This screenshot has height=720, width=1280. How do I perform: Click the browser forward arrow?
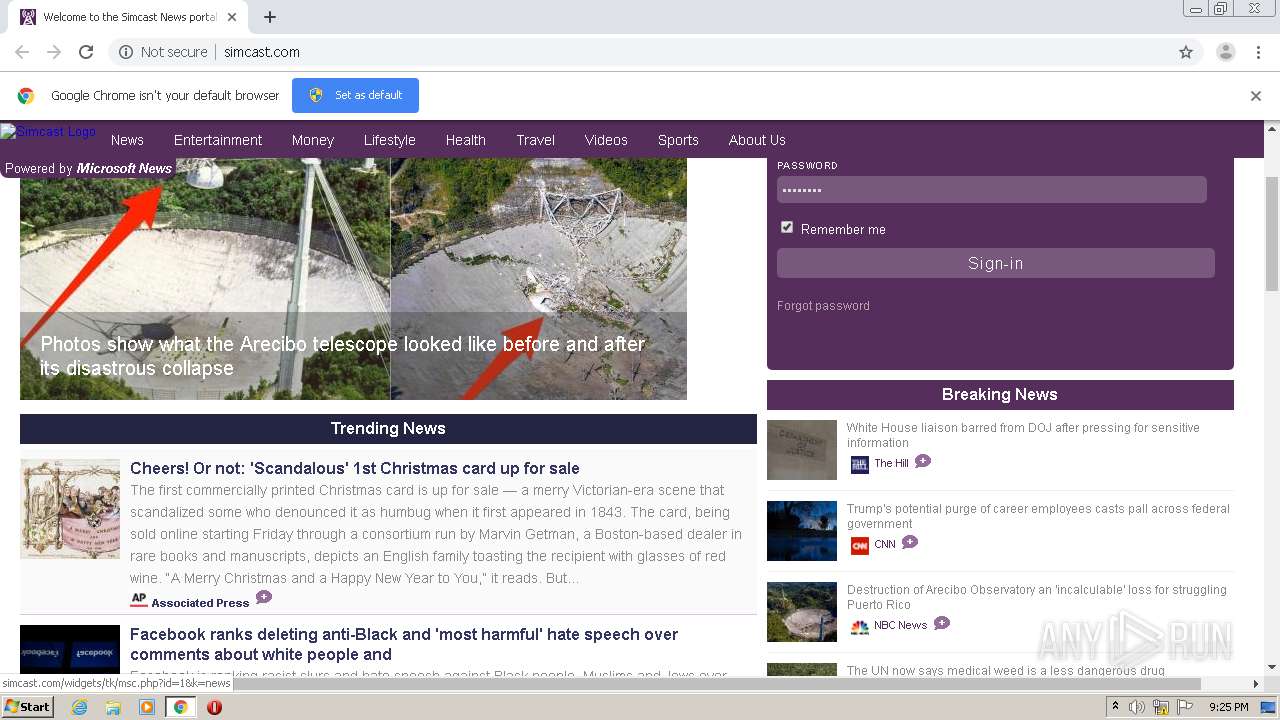(x=54, y=52)
